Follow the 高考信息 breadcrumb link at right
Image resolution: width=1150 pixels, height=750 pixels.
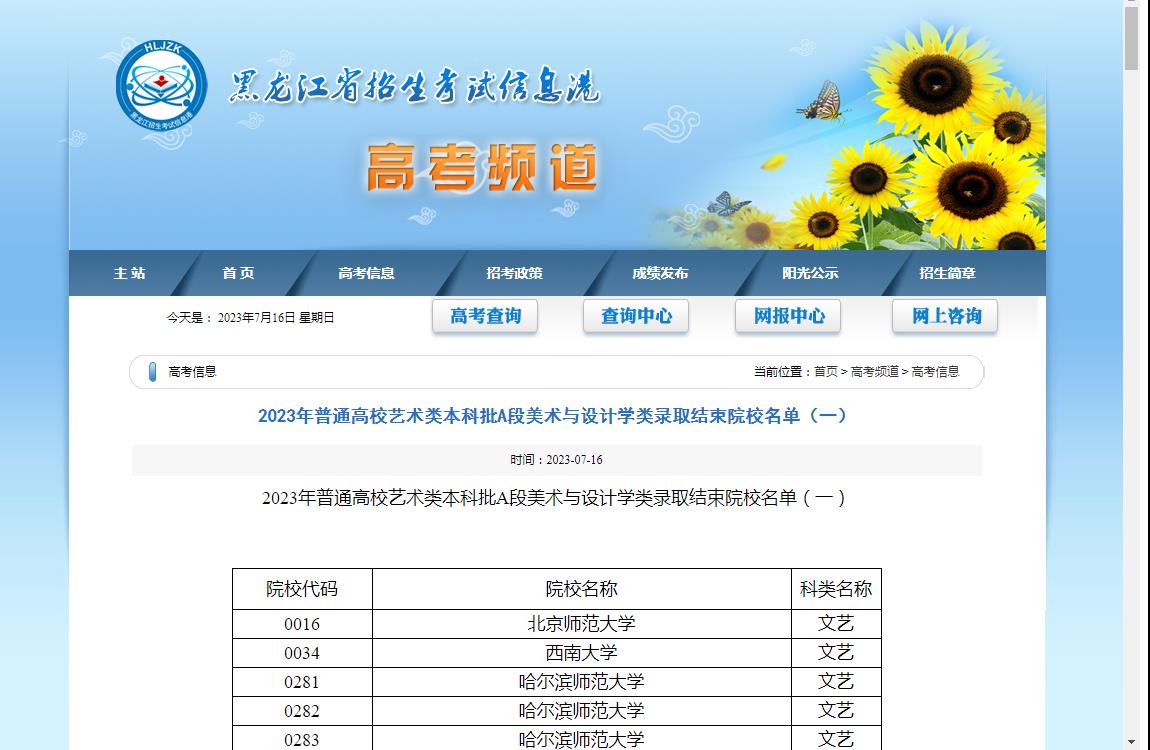coord(935,372)
